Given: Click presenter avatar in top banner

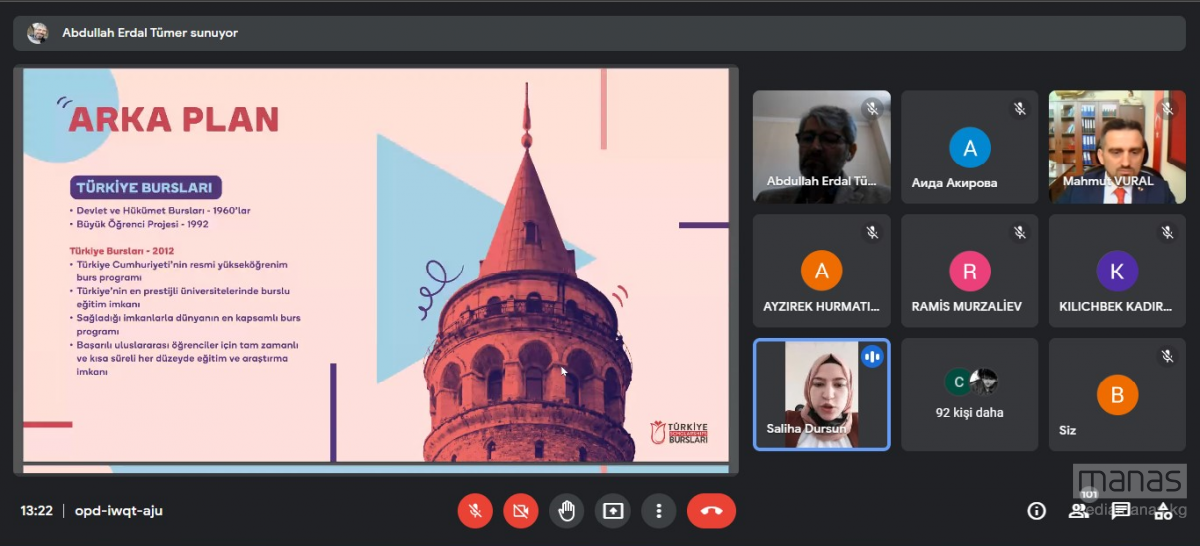Looking at the screenshot, I should [38, 33].
